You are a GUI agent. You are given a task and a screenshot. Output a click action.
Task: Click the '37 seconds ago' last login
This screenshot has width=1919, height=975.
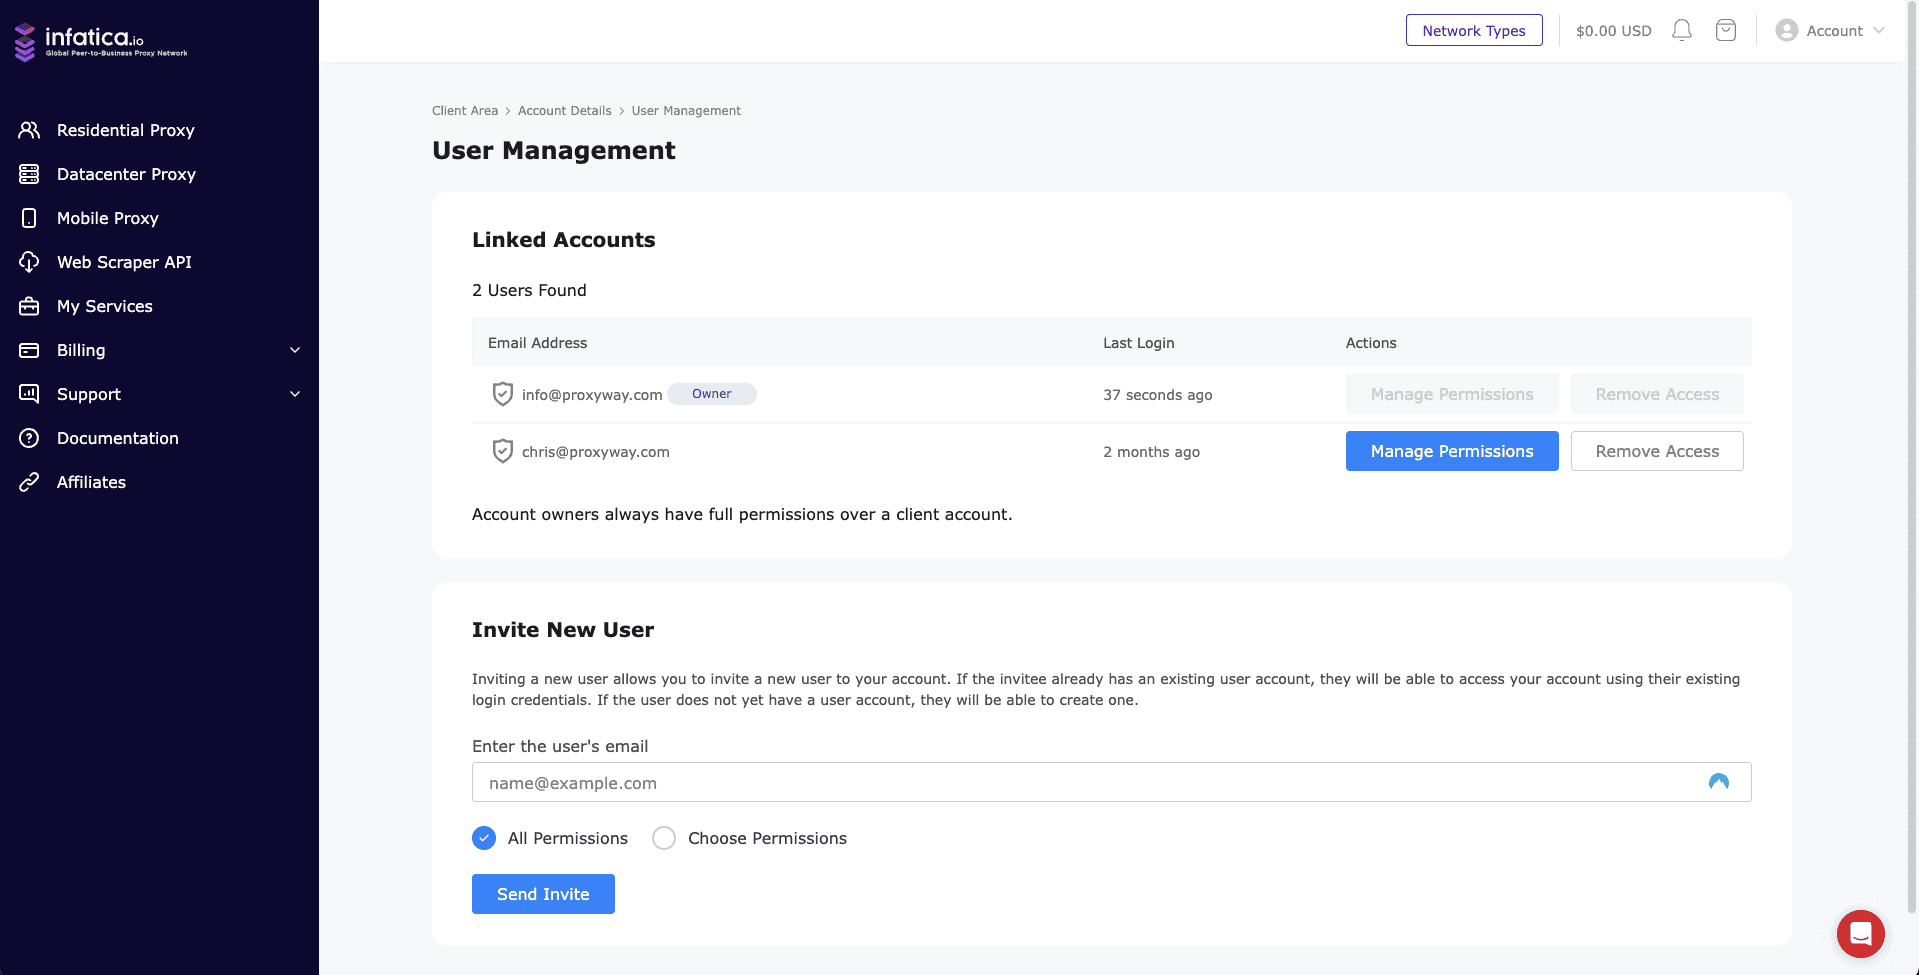pos(1158,395)
